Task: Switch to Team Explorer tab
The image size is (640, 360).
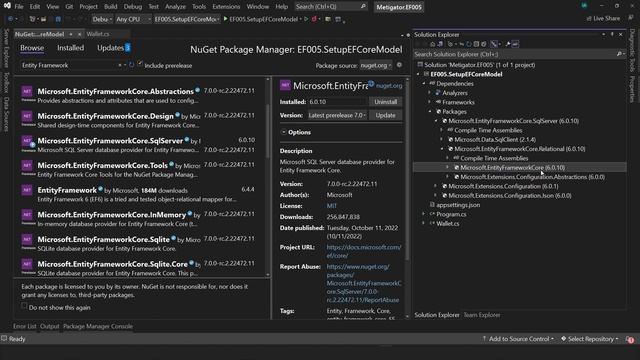Action: (482, 315)
